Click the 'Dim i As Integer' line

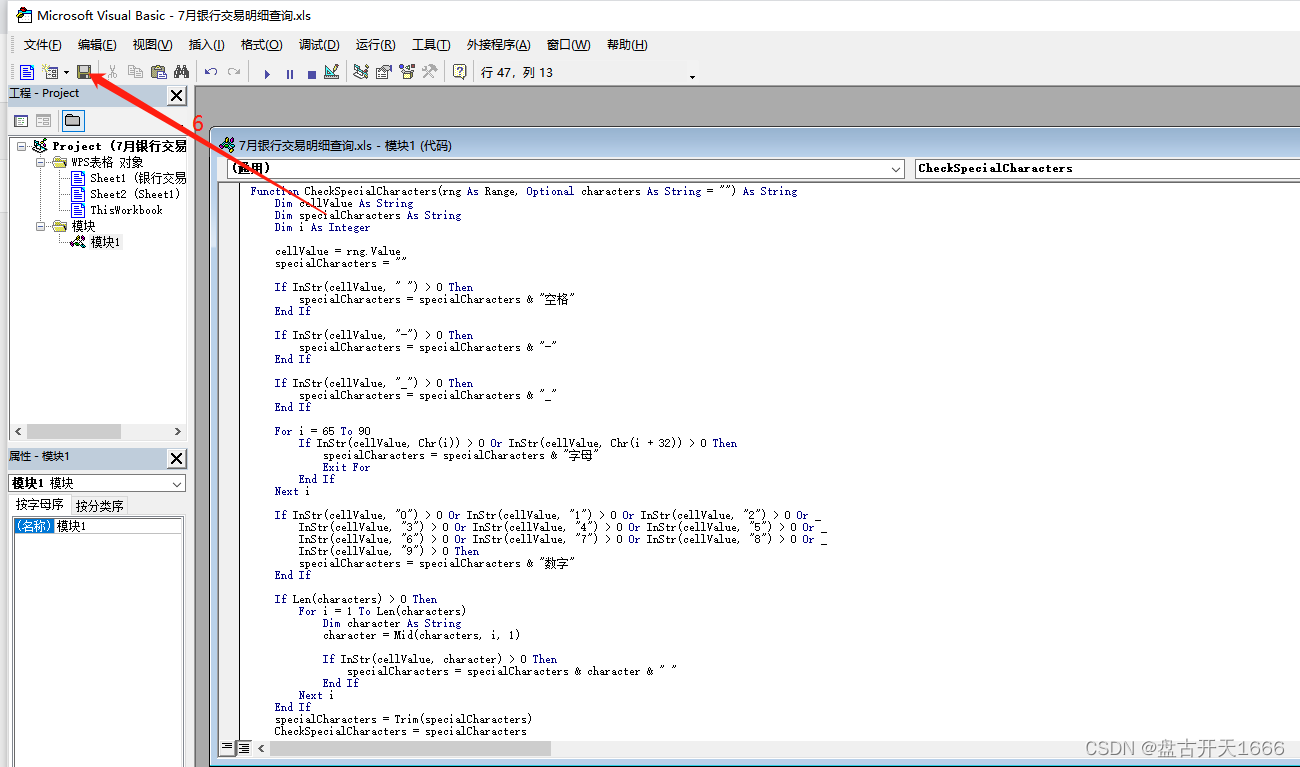[322, 227]
